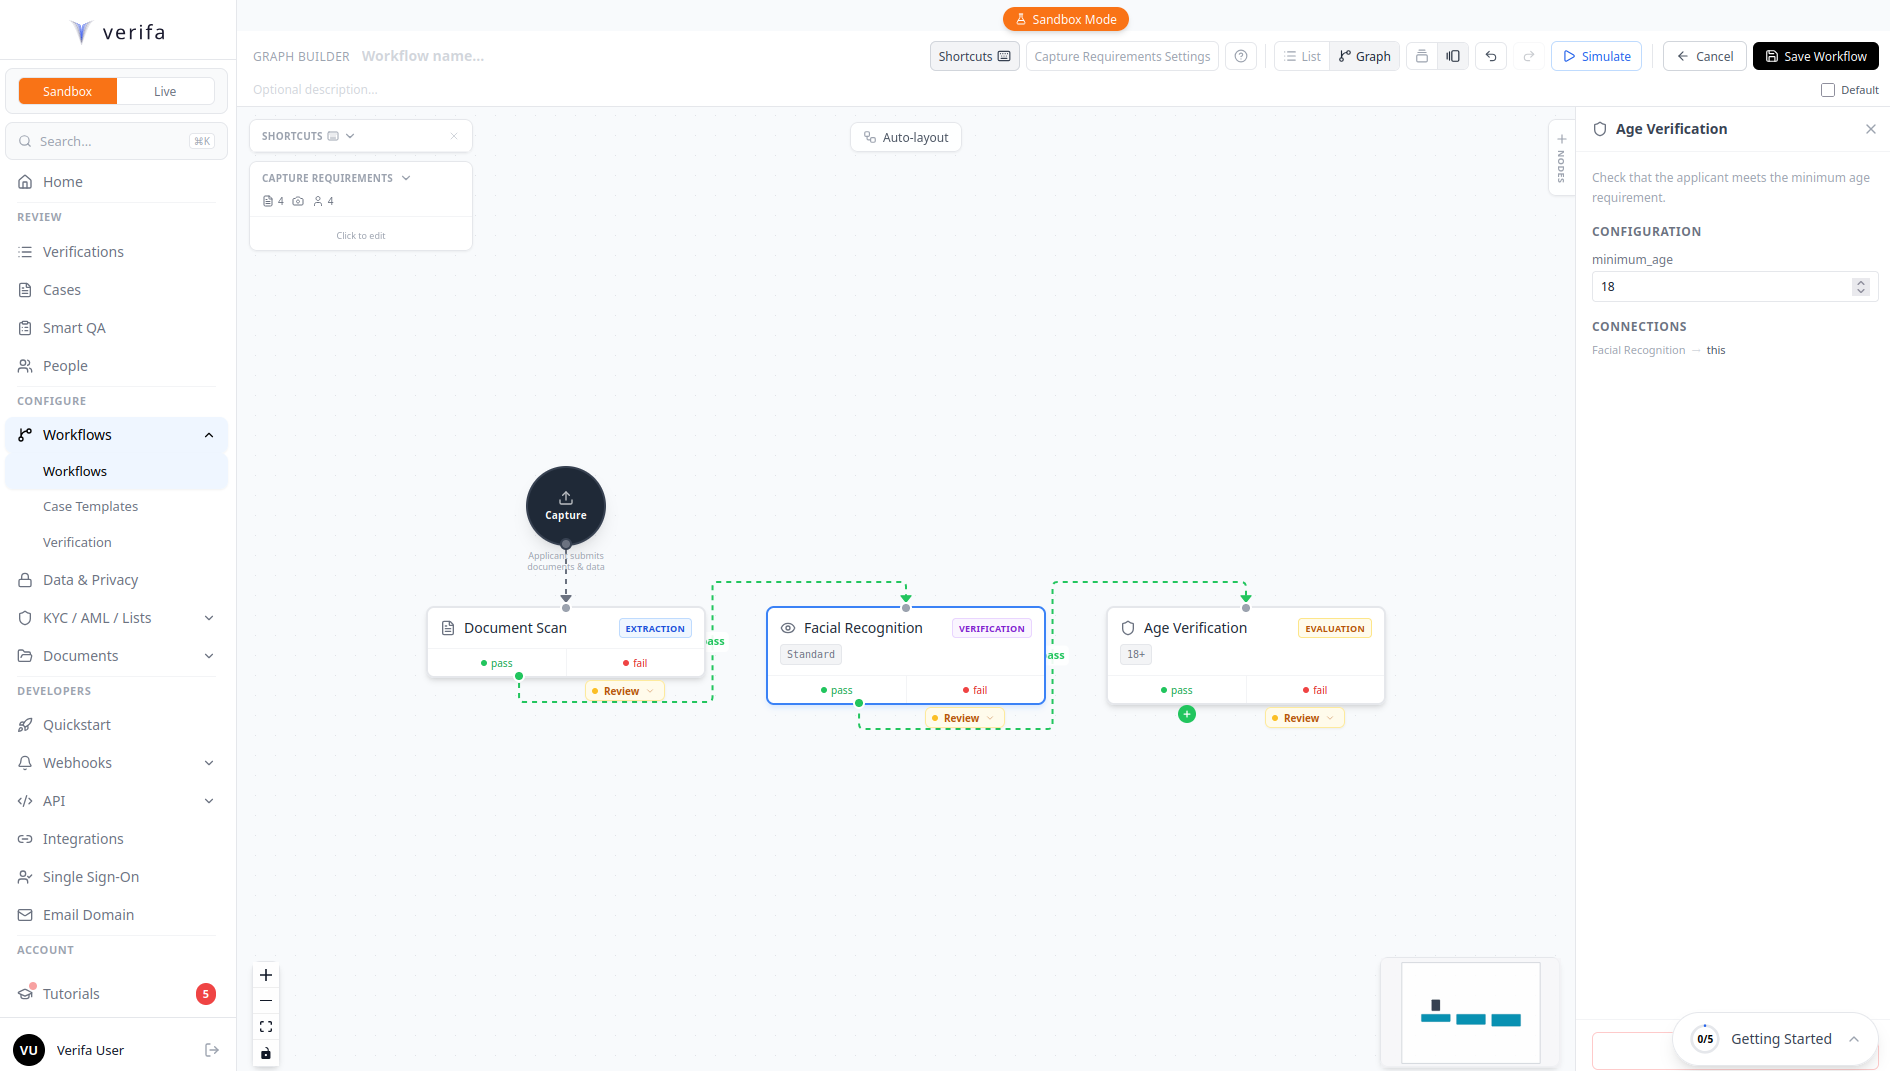Toggle the canvas lock icon
Viewport: 1890px width, 1071px height.
click(x=266, y=1053)
